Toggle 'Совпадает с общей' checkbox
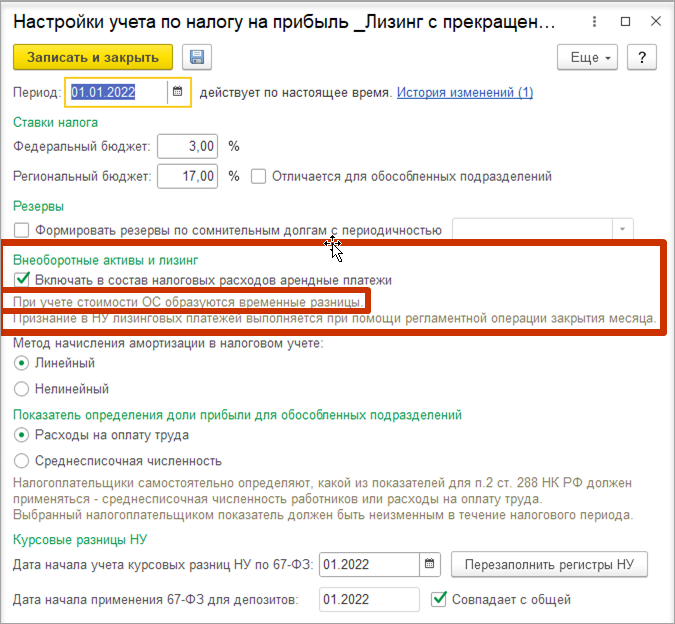 (438, 599)
